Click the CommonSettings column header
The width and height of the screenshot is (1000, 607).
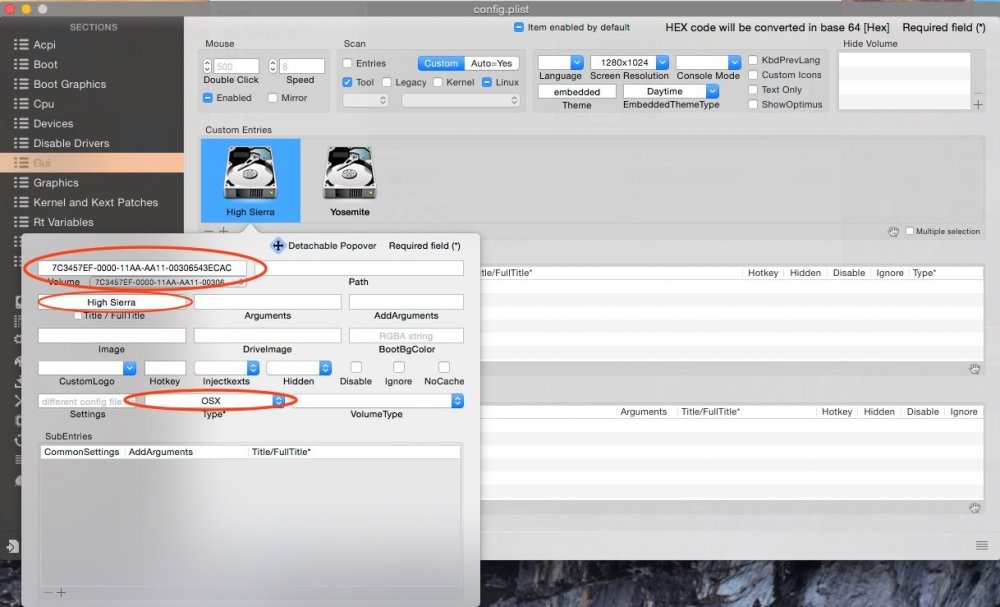tap(82, 452)
